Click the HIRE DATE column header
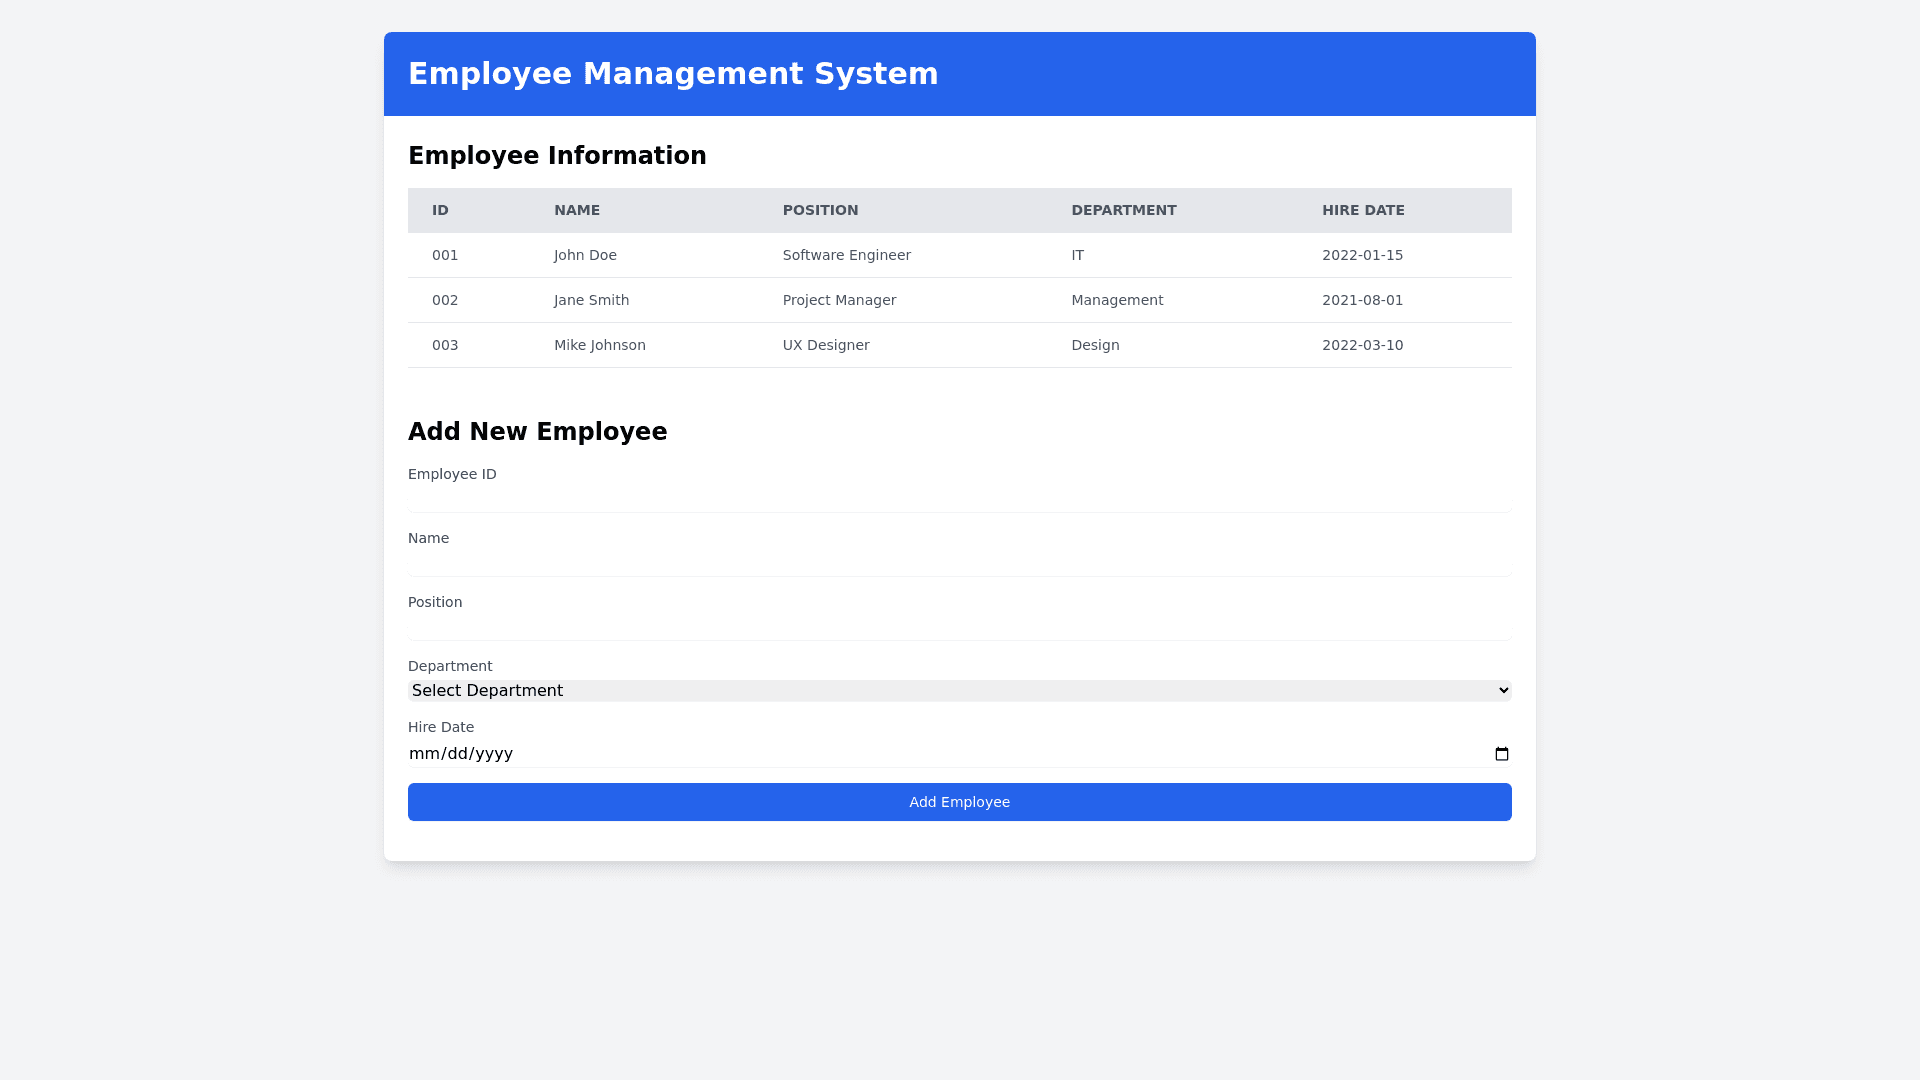The width and height of the screenshot is (1920, 1080). coord(1363,210)
